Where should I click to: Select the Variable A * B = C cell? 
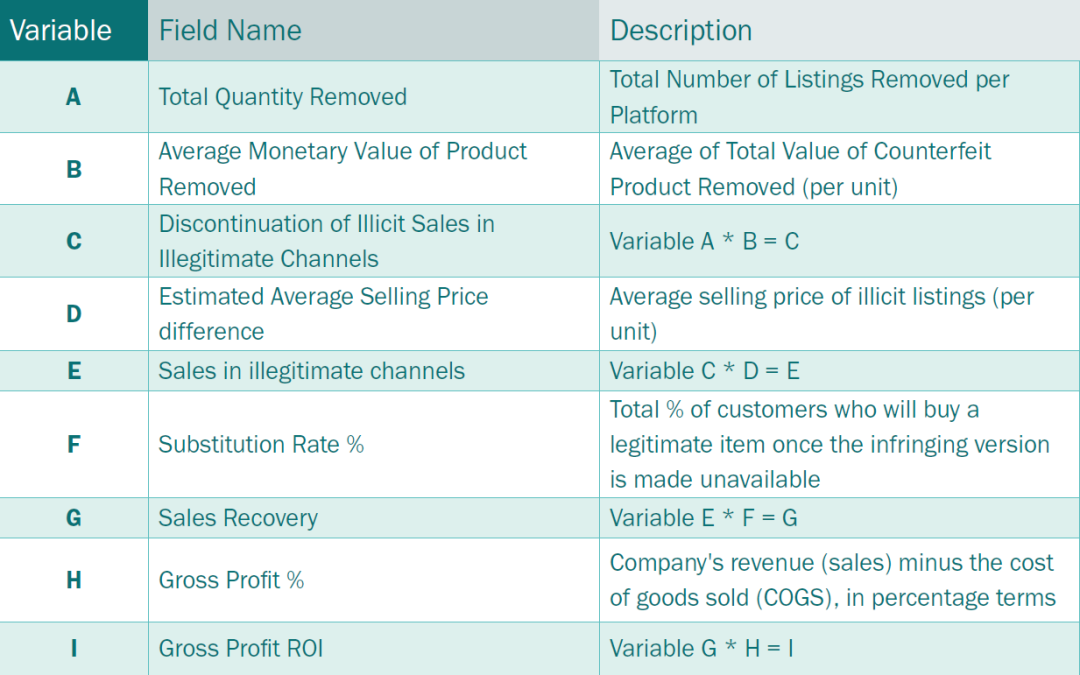(840, 241)
